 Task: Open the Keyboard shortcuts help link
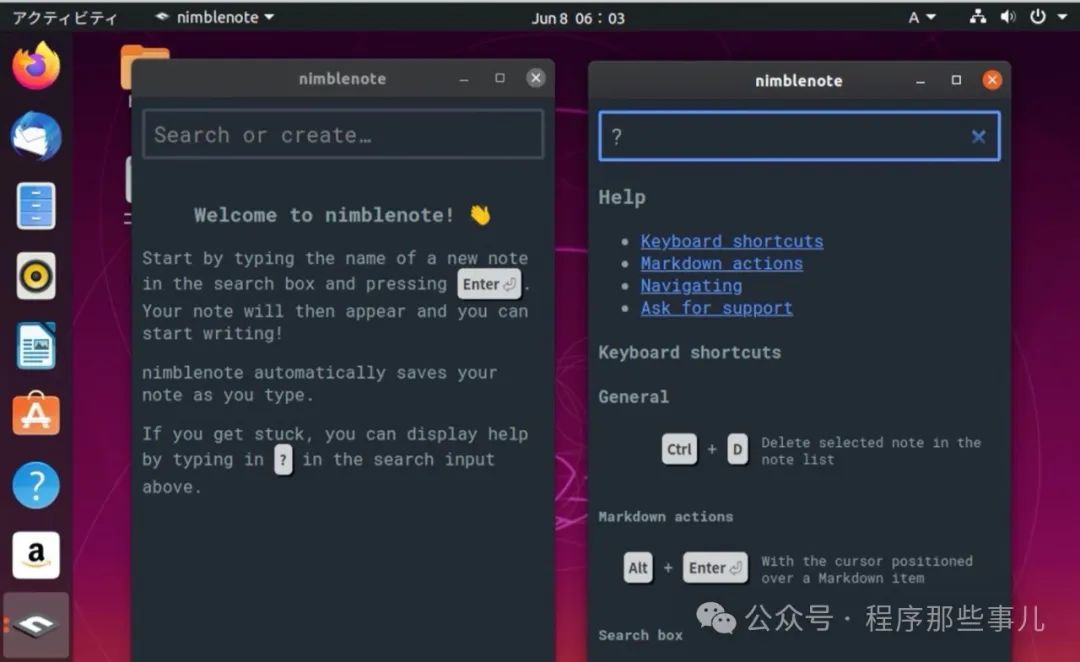tap(731, 241)
